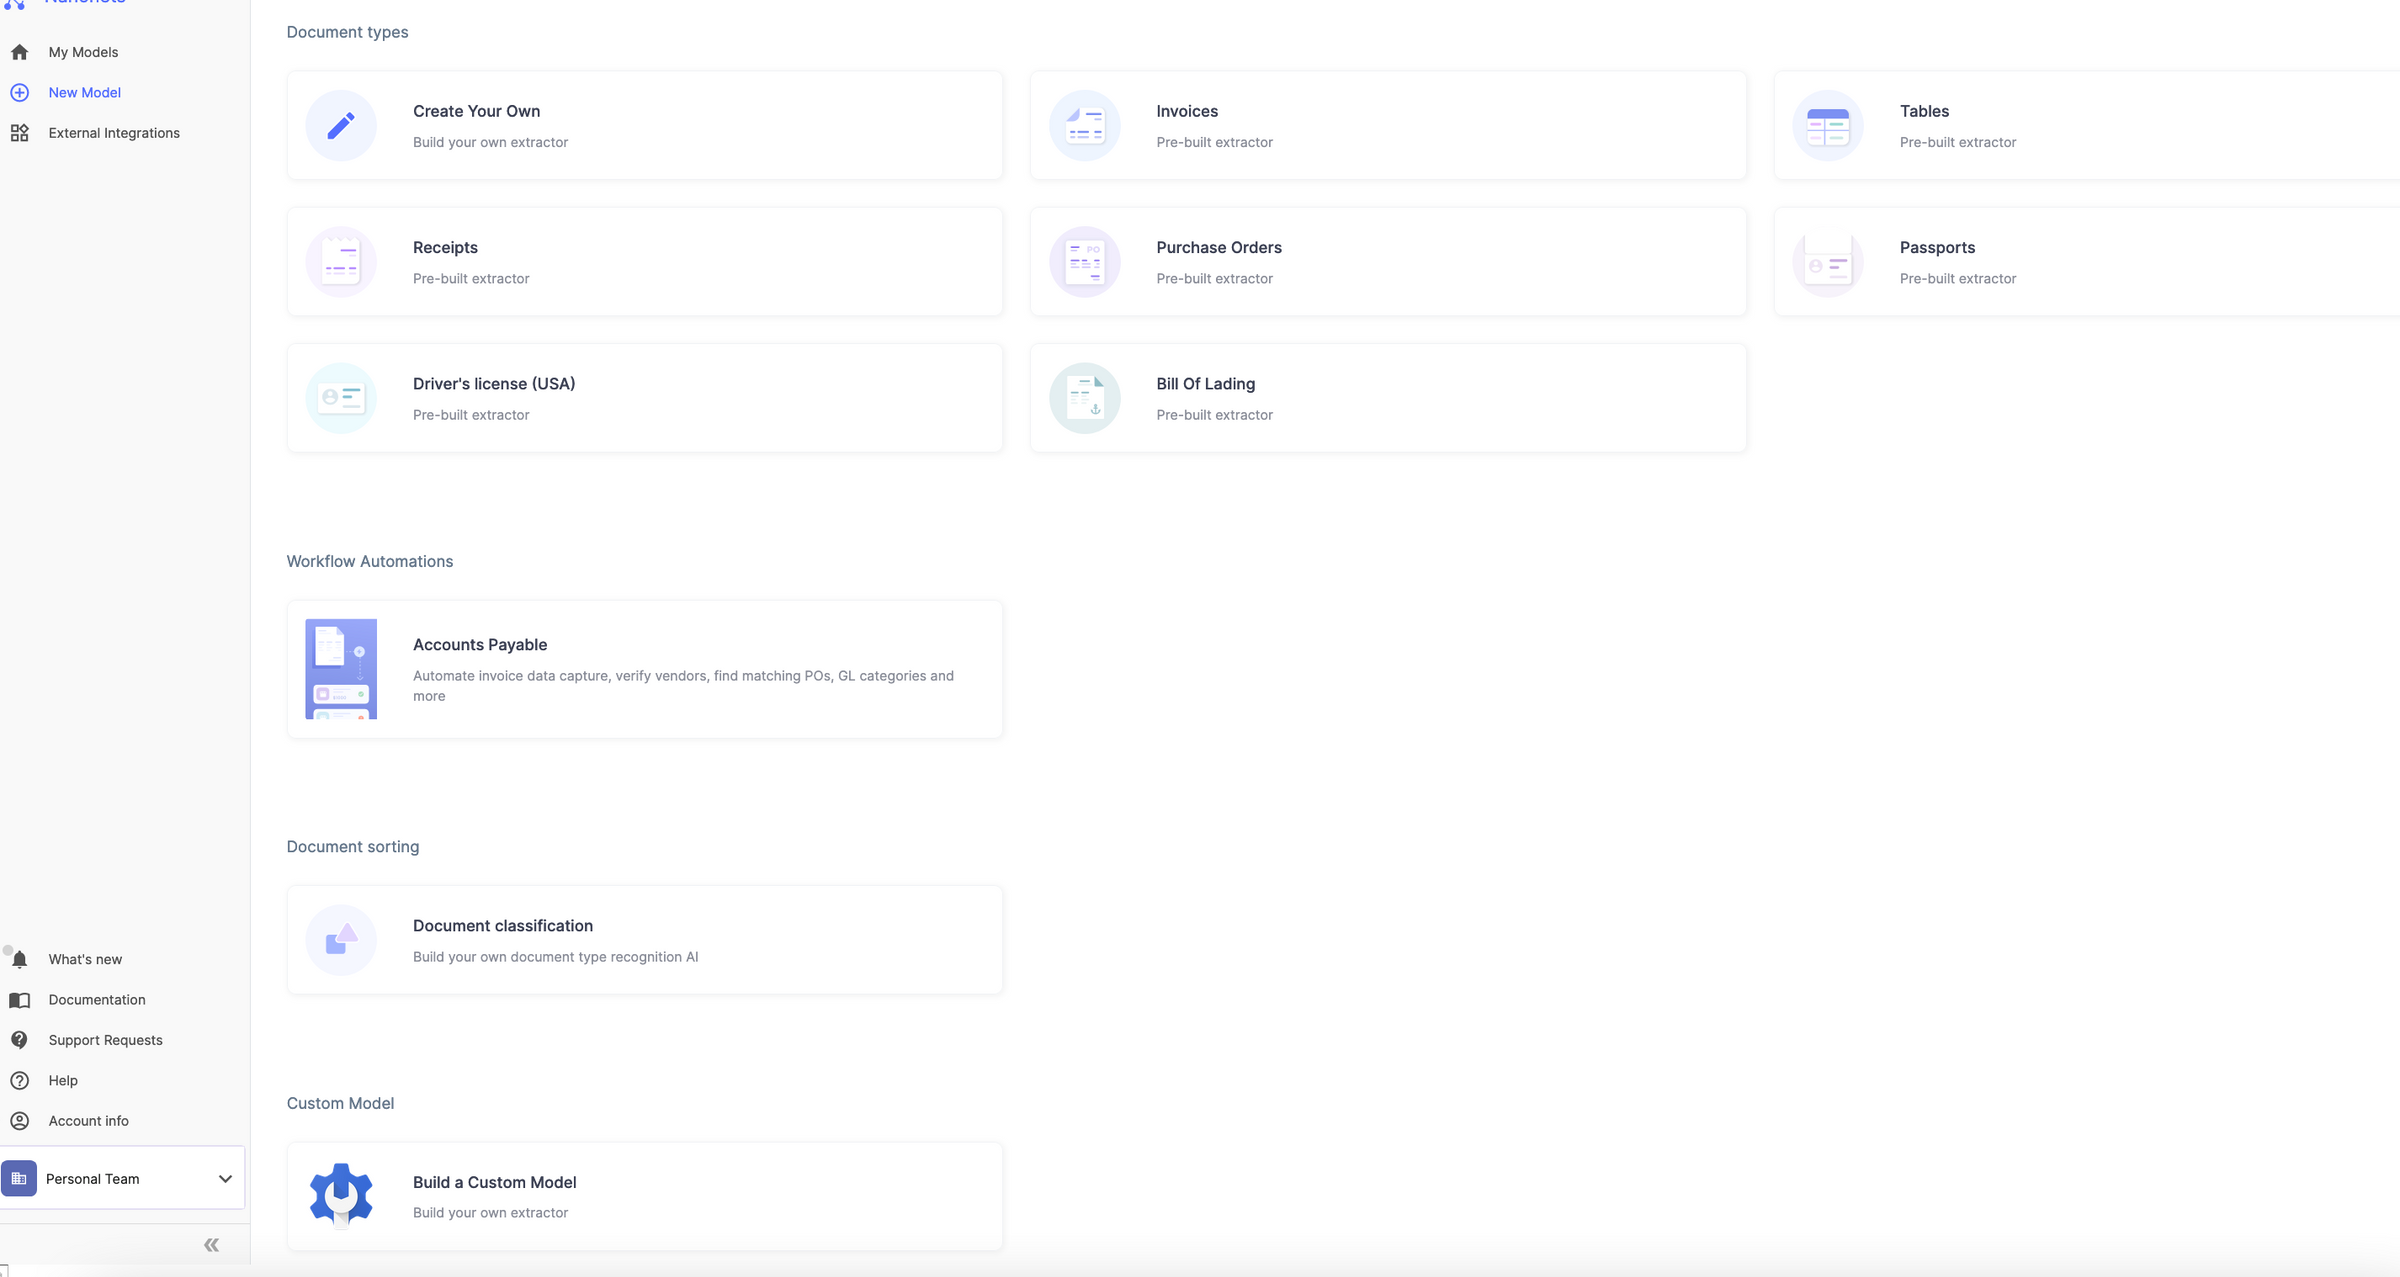Collapse the sidebar navigation panel
Image resolution: width=2400 pixels, height=1277 pixels.
click(211, 1244)
